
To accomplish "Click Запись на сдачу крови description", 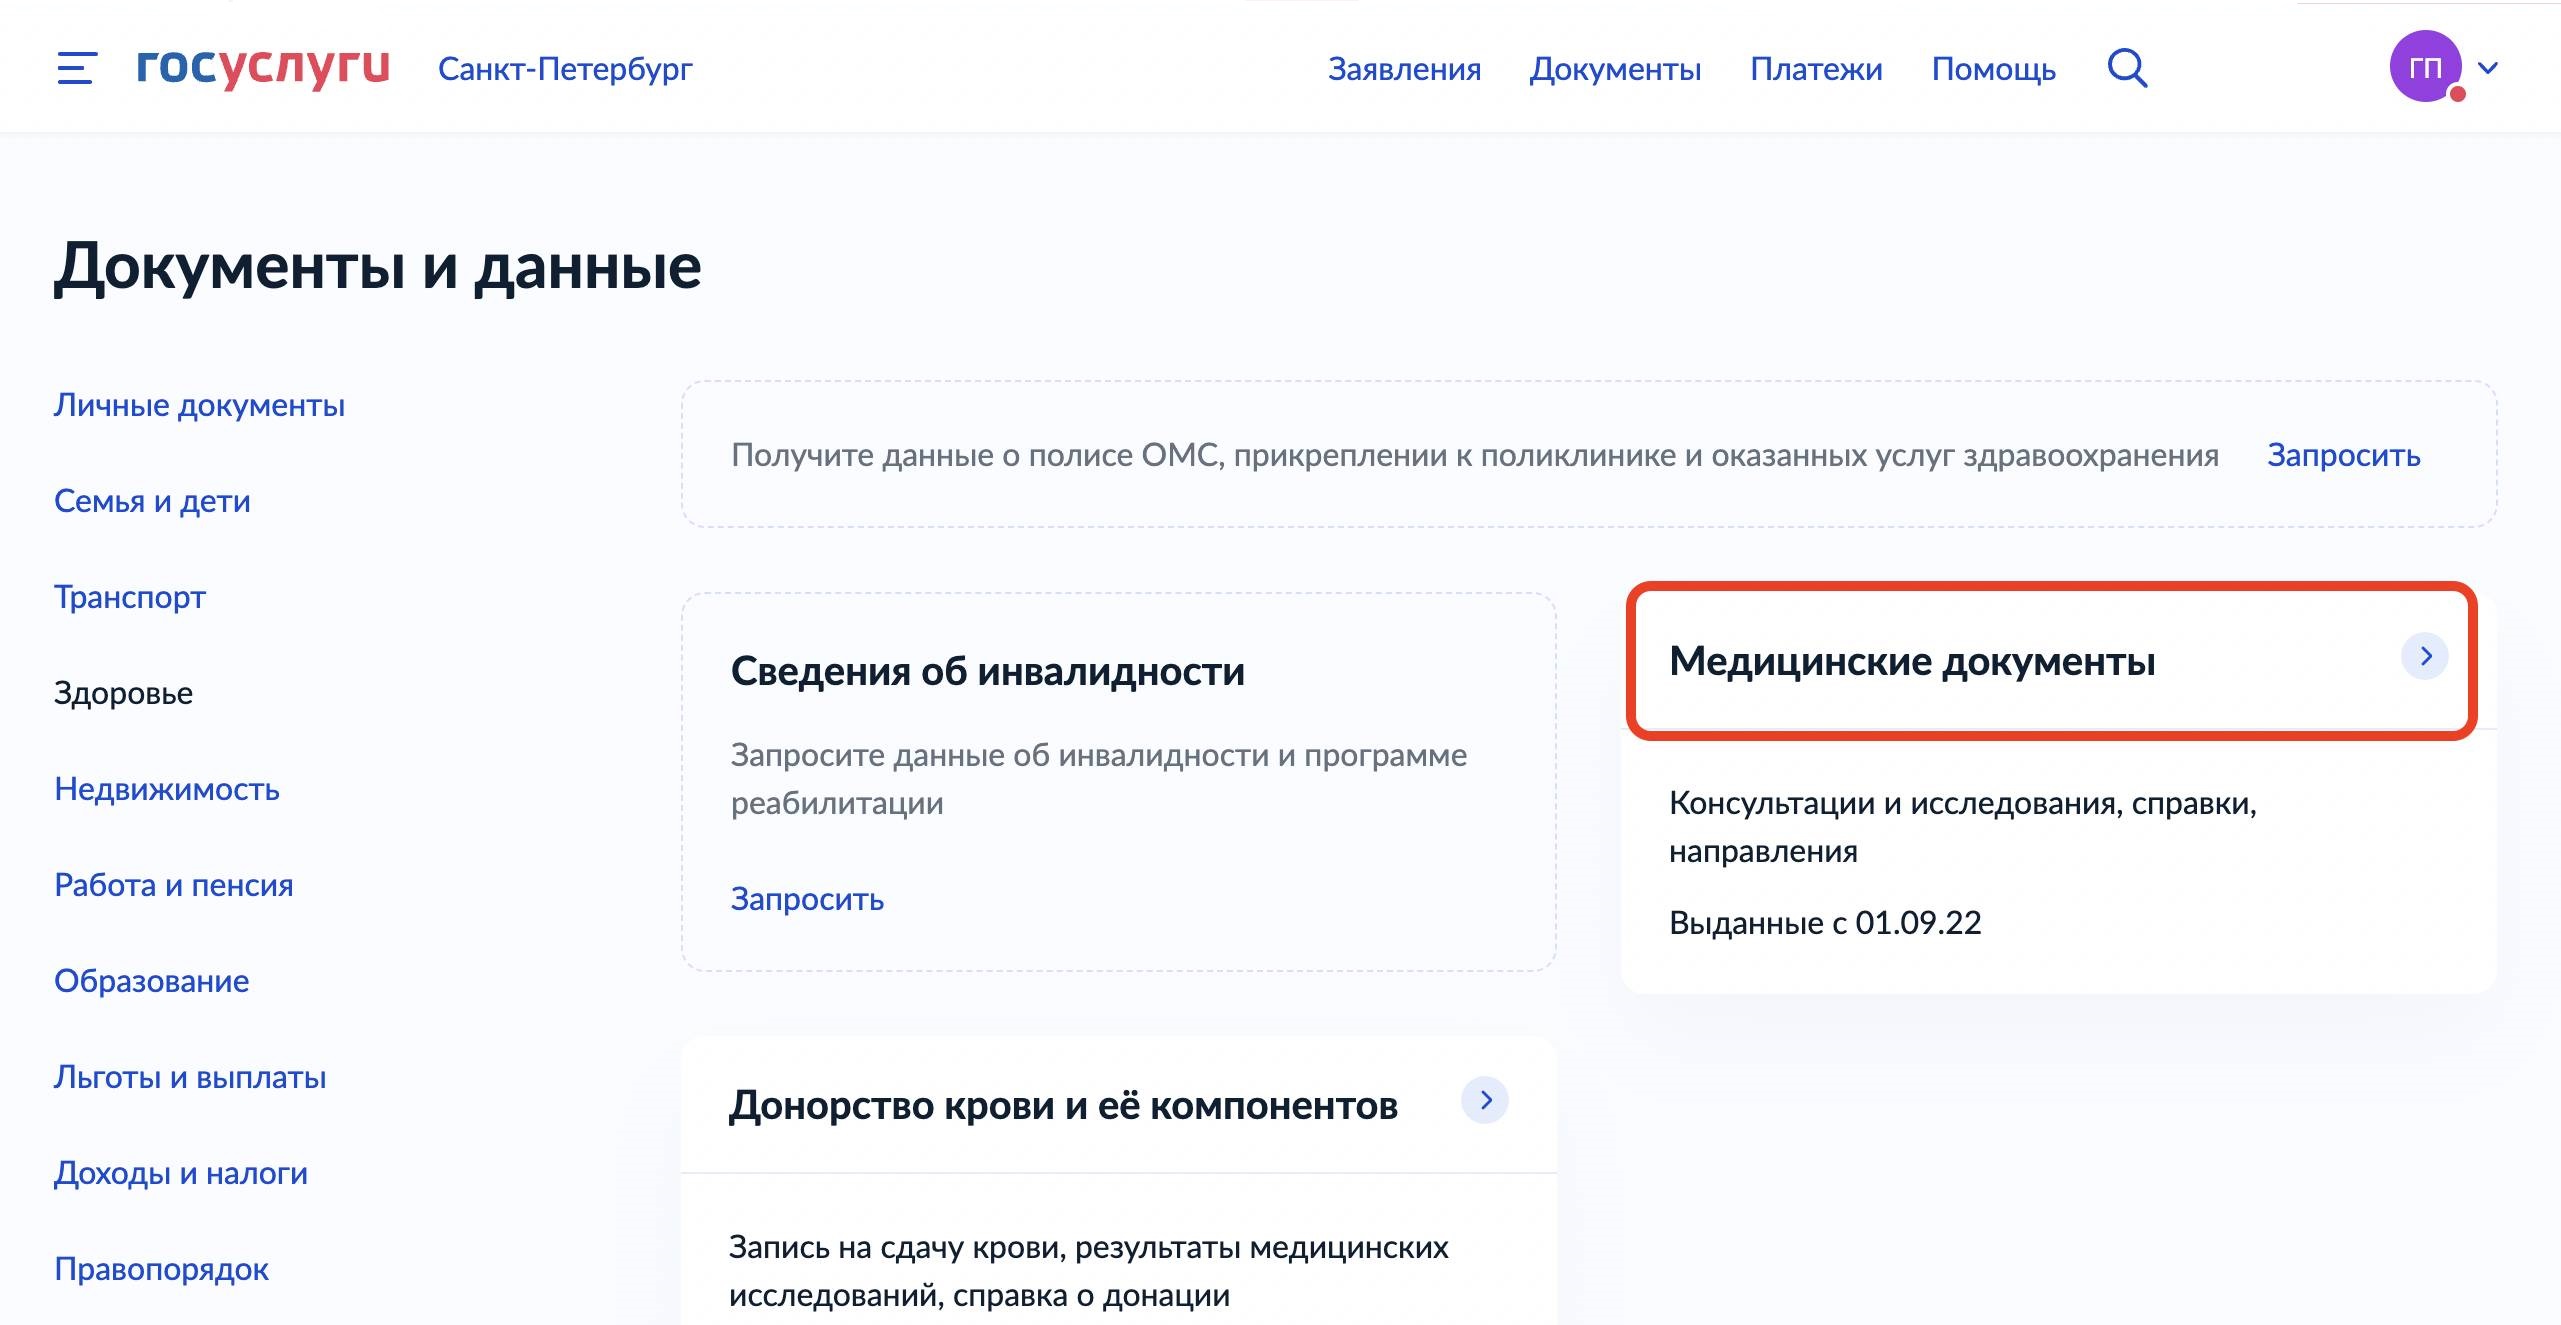I will pyautogui.click(x=1089, y=1271).
